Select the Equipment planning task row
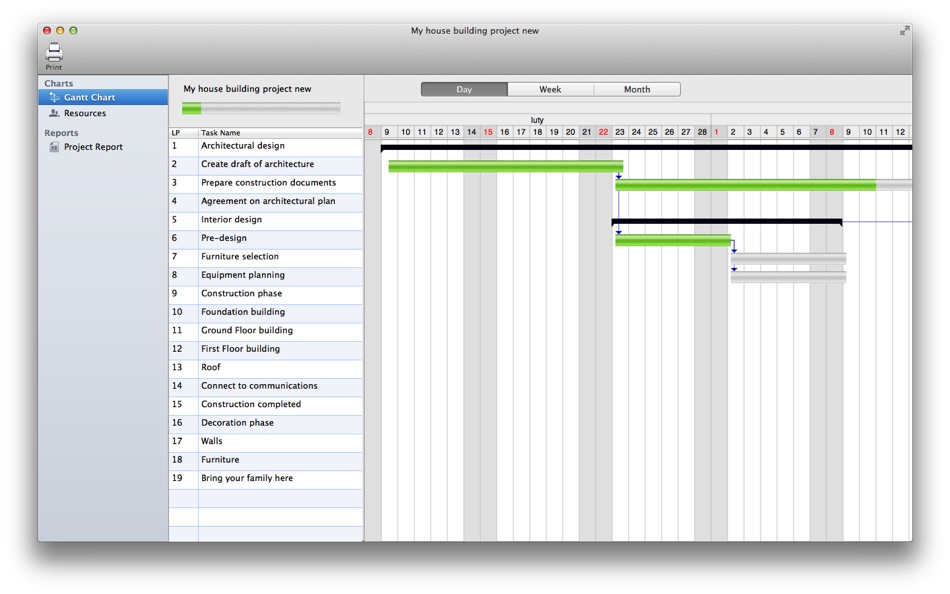This screenshot has width=950, height=594. [x=266, y=275]
